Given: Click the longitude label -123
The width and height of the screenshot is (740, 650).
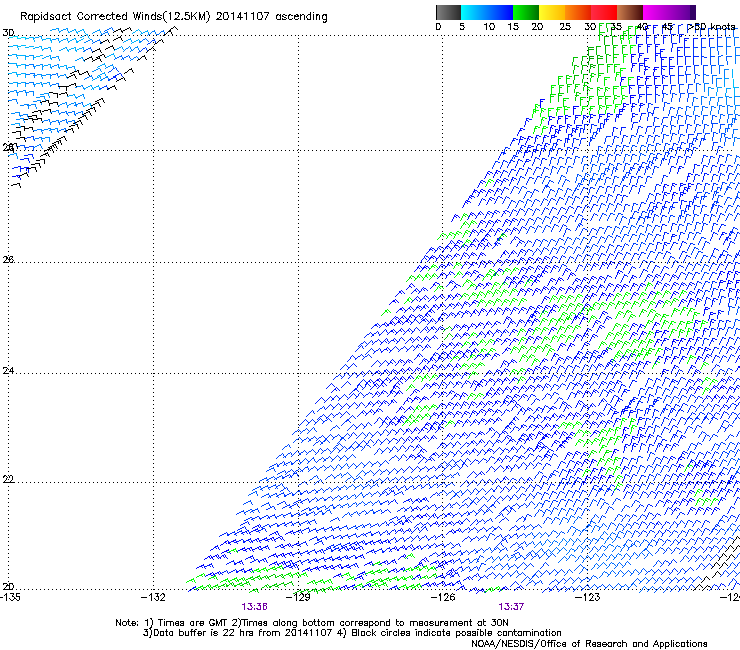Looking at the screenshot, I should point(588,597).
